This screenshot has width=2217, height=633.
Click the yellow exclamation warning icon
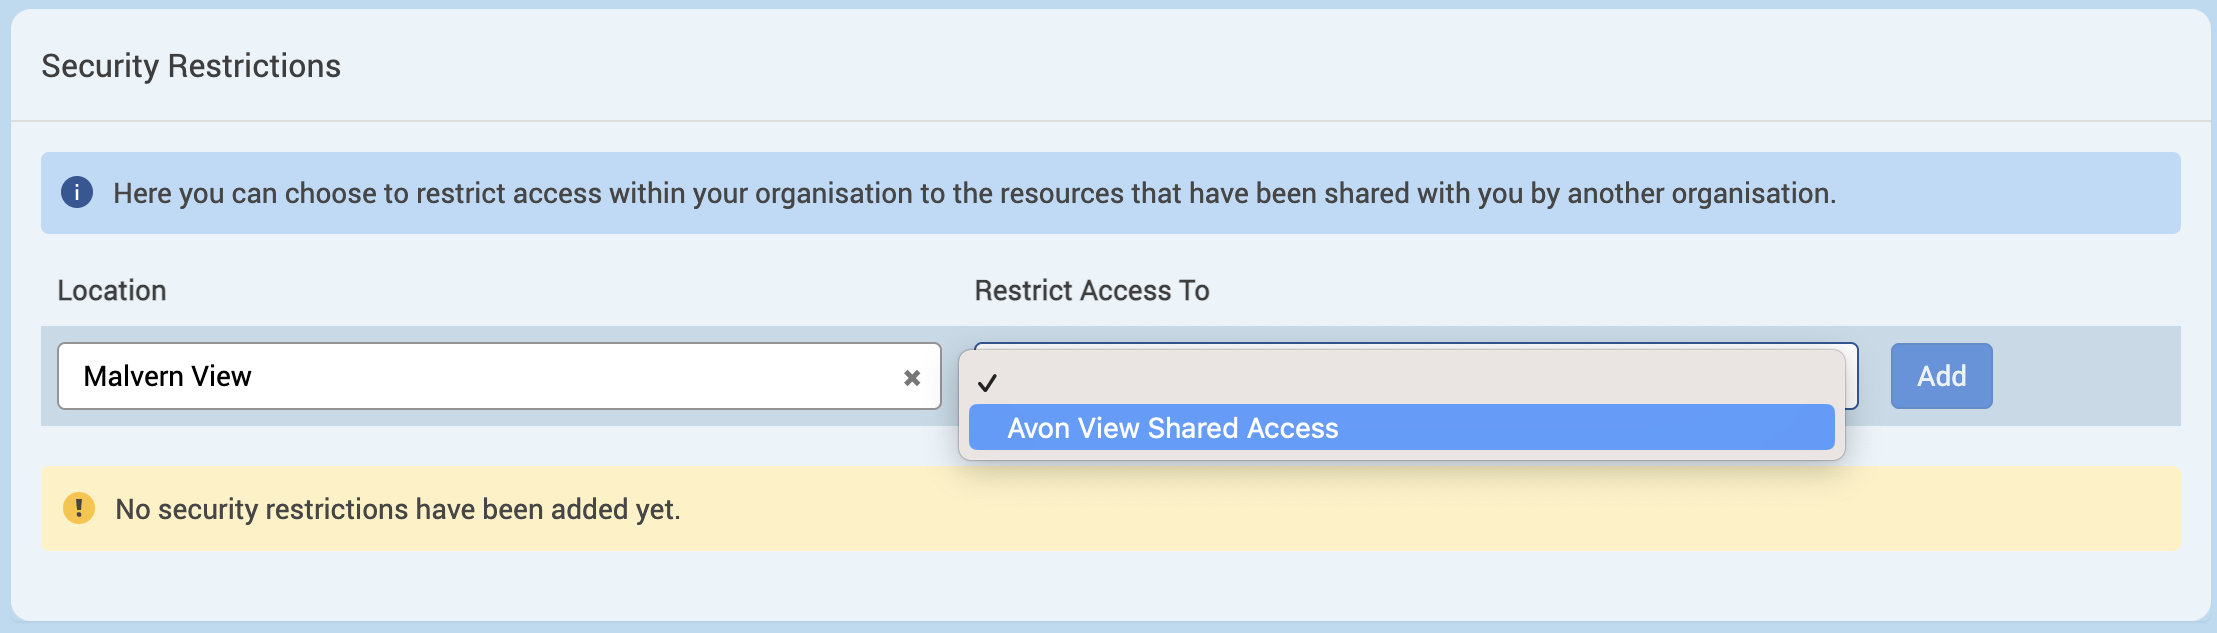pyautogui.click(x=79, y=508)
